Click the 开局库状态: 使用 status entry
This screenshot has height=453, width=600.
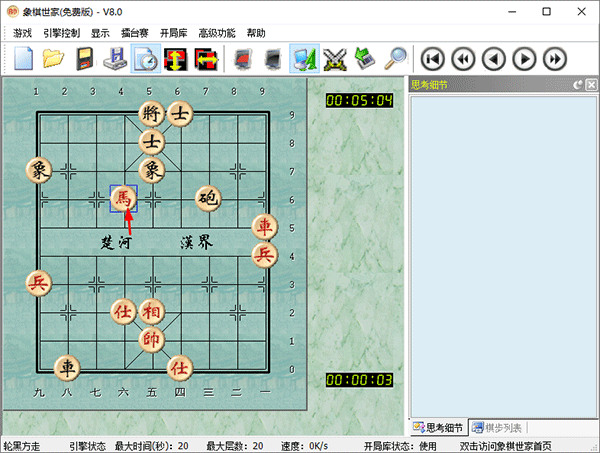tap(400, 446)
